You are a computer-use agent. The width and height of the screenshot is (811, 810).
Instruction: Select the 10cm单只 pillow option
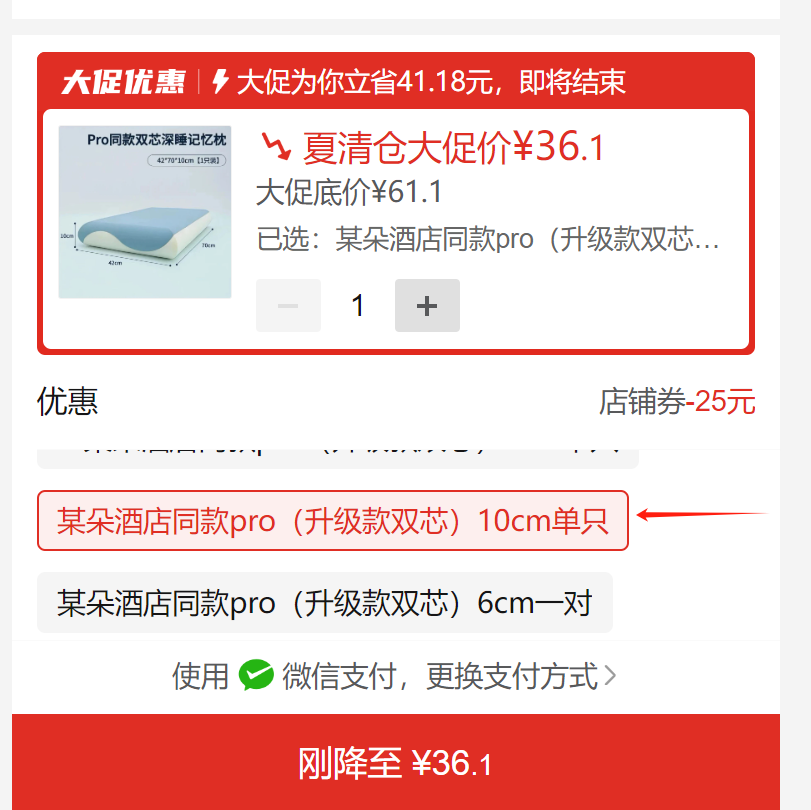click(333, 520)
